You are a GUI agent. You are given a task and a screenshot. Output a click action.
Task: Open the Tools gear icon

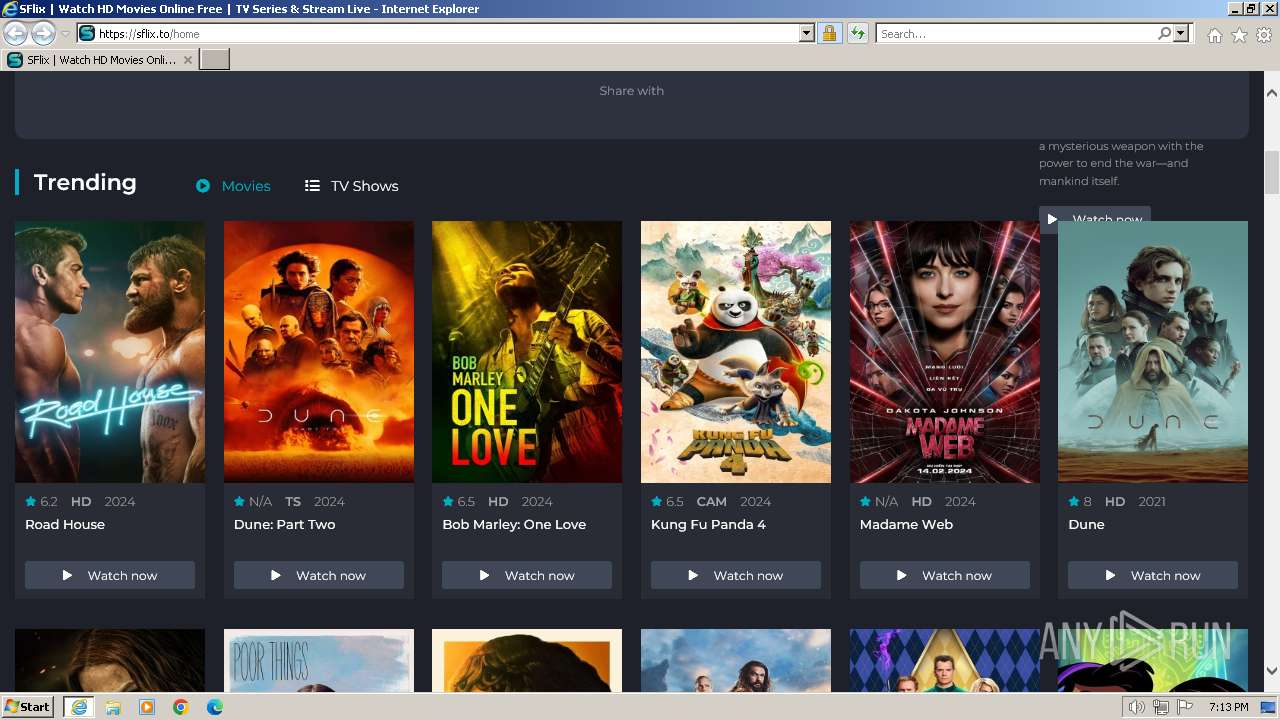click(1264, 35)
